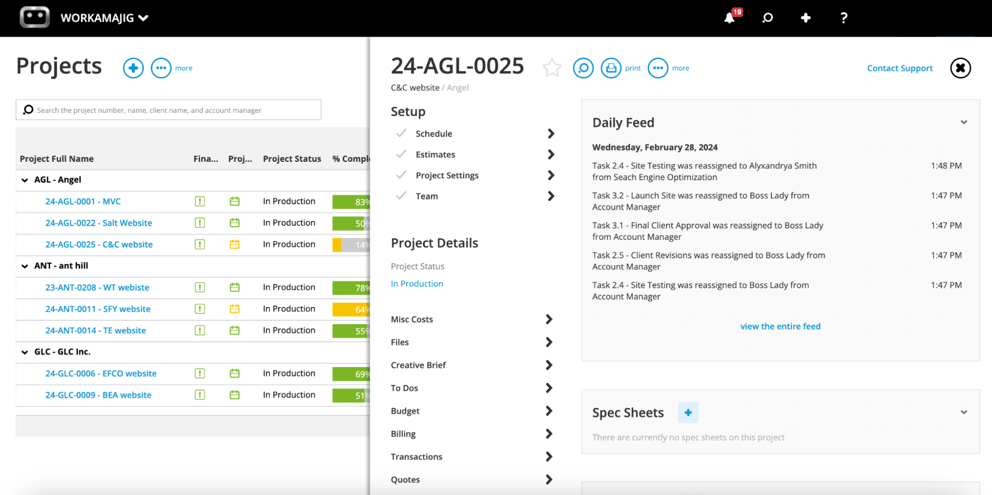Viewport: 992px width, 495px height.
Task: Open the notifications bell icon
Action: pyautogui.click(x=729, y=18)
